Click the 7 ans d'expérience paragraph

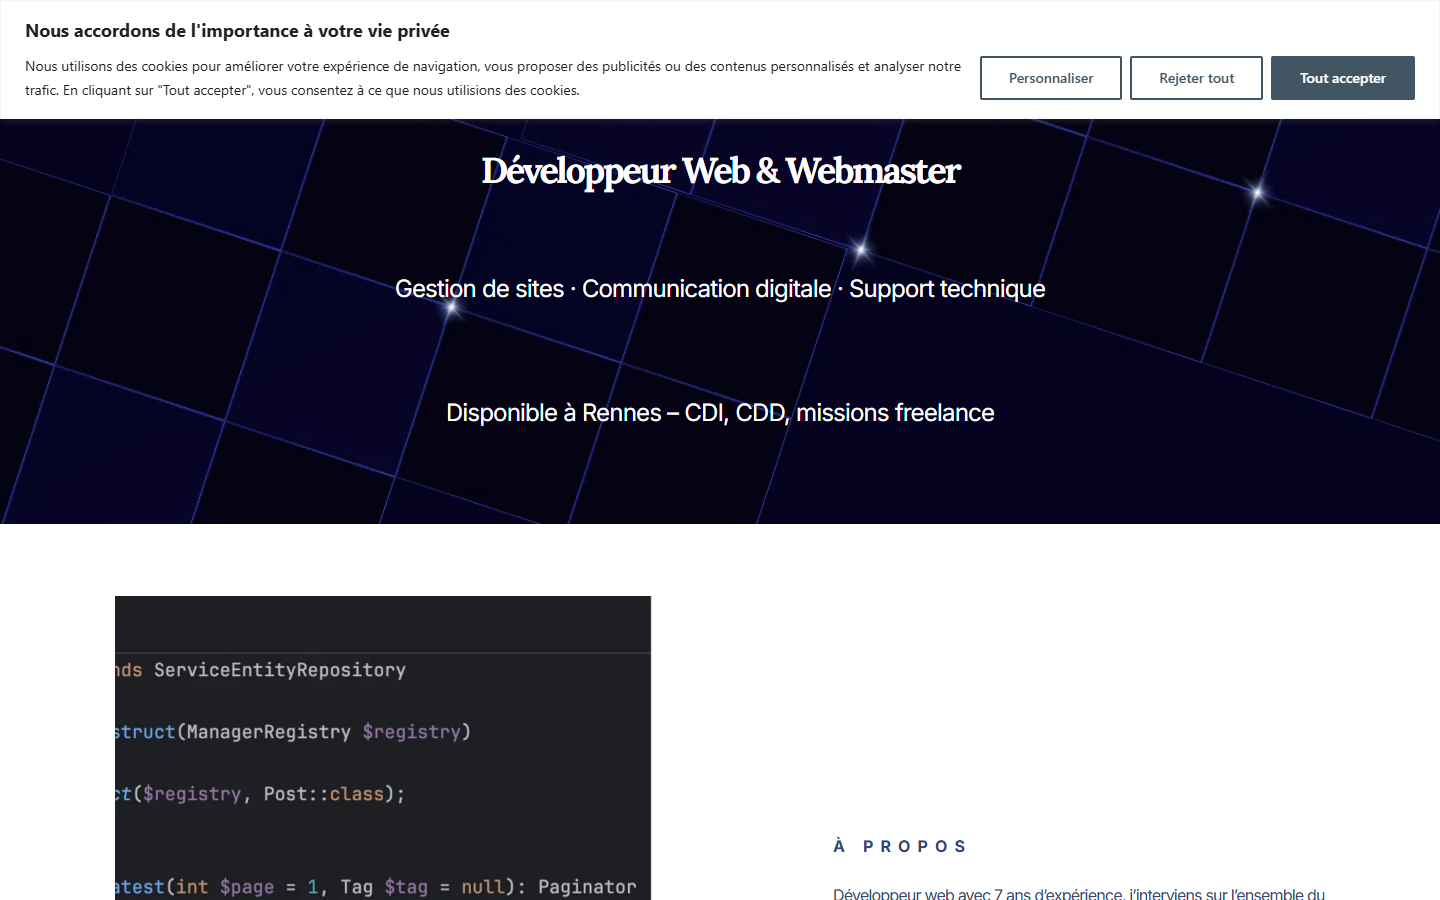point(1079,893)
